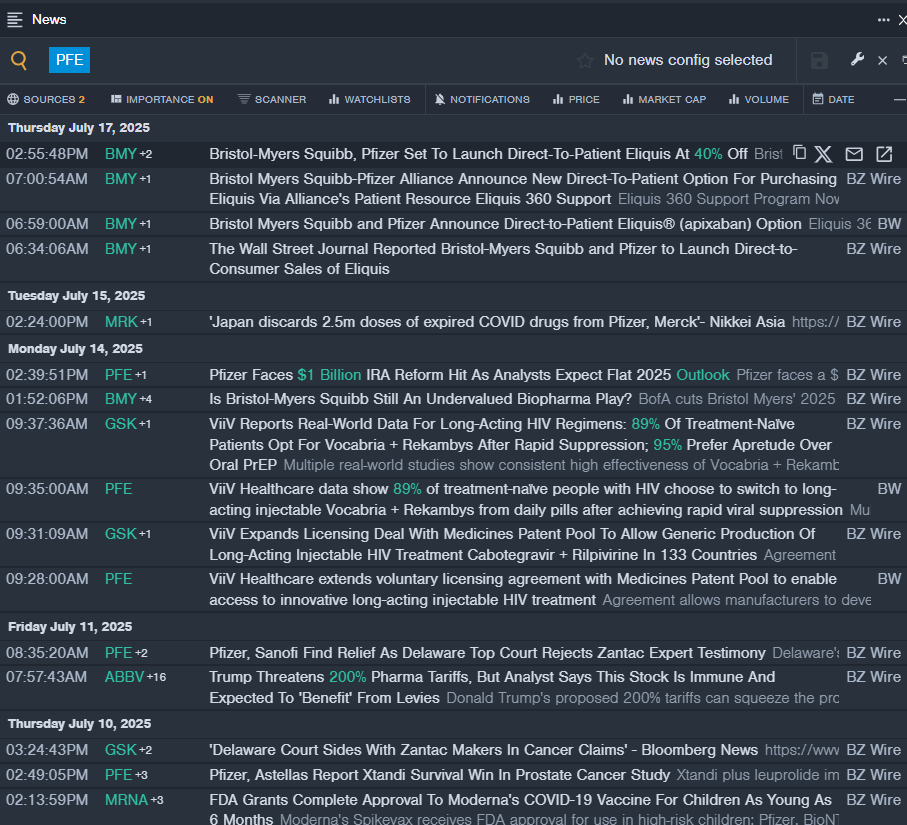Click the ABBV ticker symbol

pyautogui.click(x=124, y=677)
